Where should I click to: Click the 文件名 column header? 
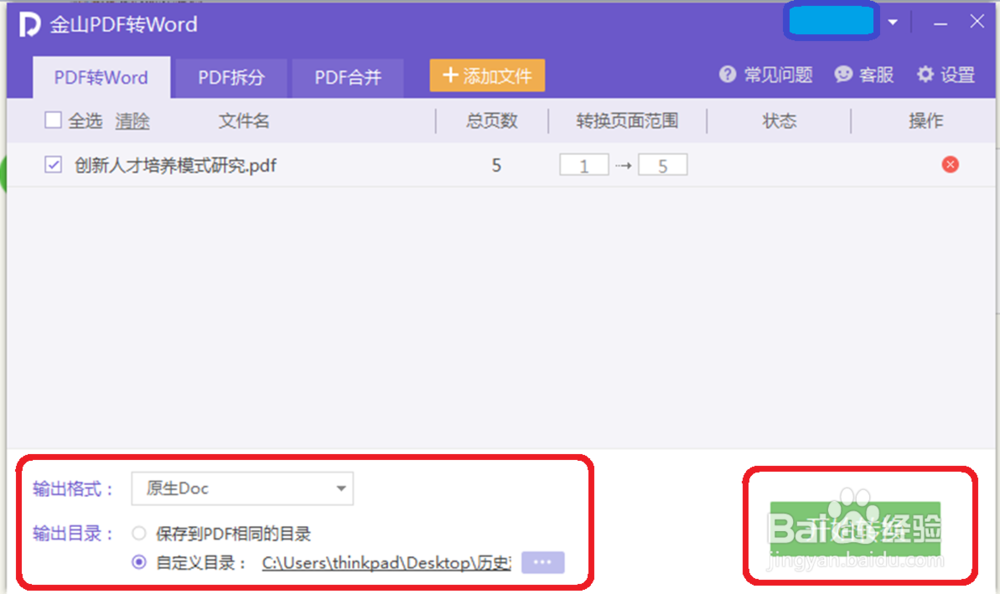pyautogui.click(x=244, y=121)
